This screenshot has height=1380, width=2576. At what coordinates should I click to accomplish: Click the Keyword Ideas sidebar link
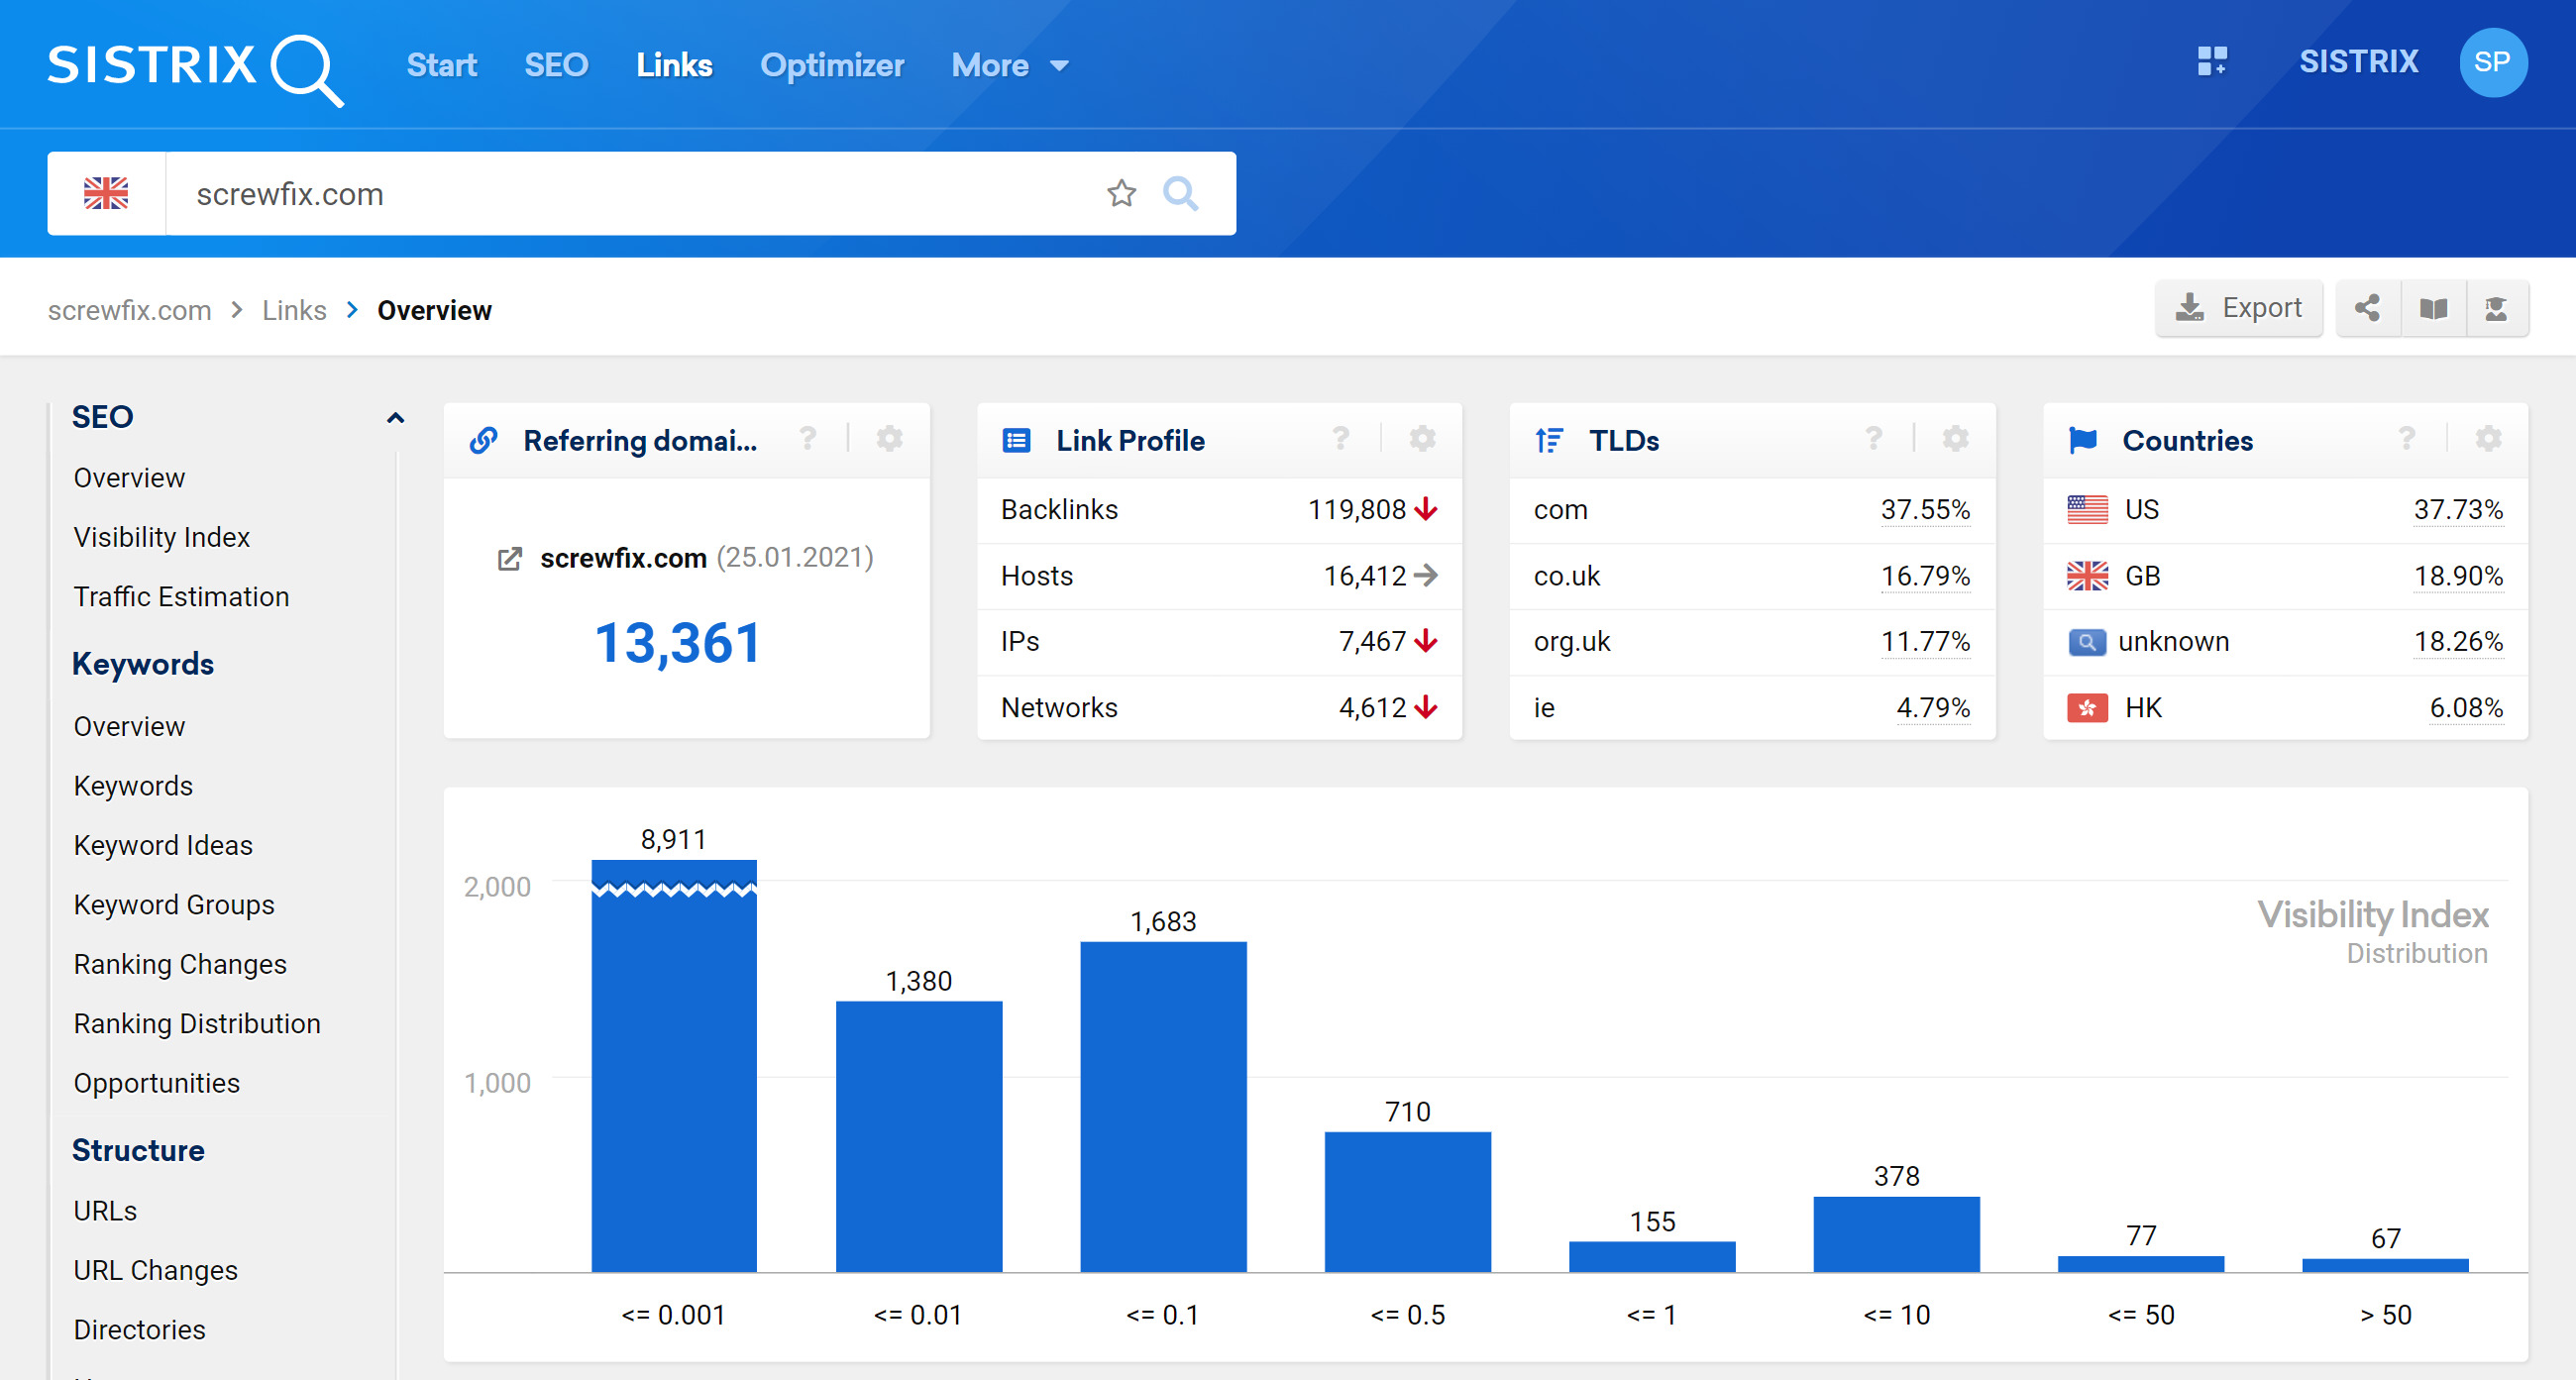click(x=161, y=845)
